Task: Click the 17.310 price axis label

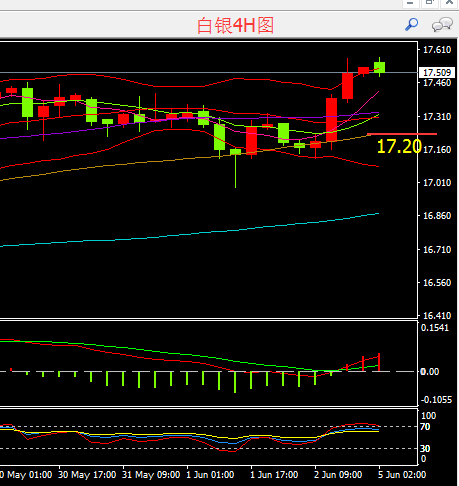Action: [437, 117]
